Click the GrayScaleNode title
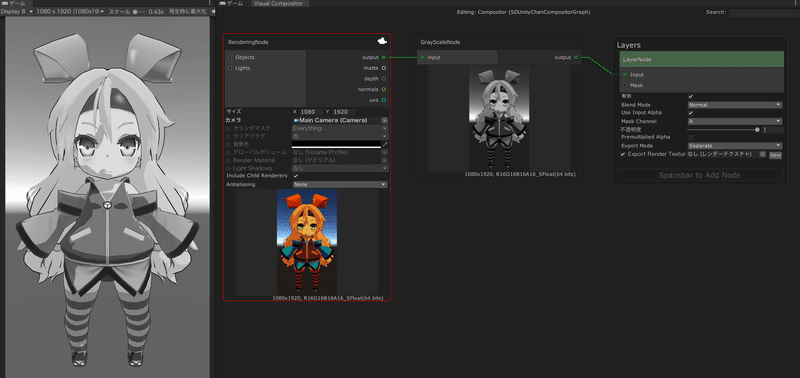Image resolution: width=800 pixels, height=378 pixels. click(x=440, y=42)
